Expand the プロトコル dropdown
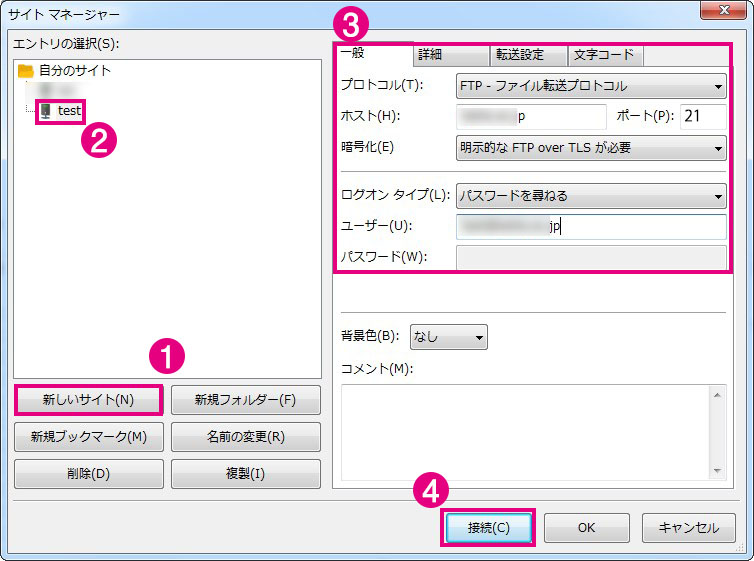 tap(591, 86)
